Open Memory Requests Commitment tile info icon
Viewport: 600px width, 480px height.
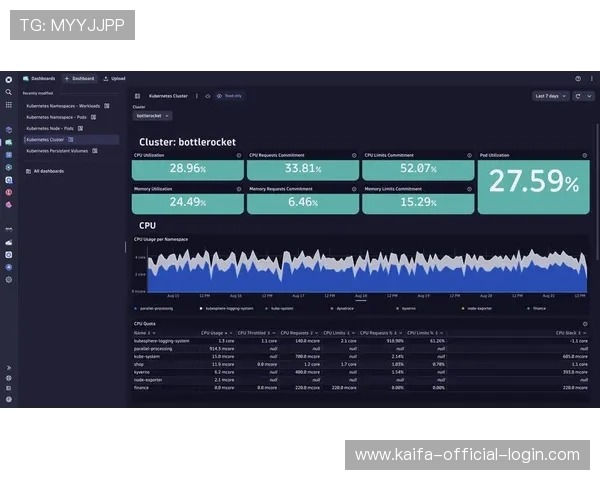coord(354,189)
